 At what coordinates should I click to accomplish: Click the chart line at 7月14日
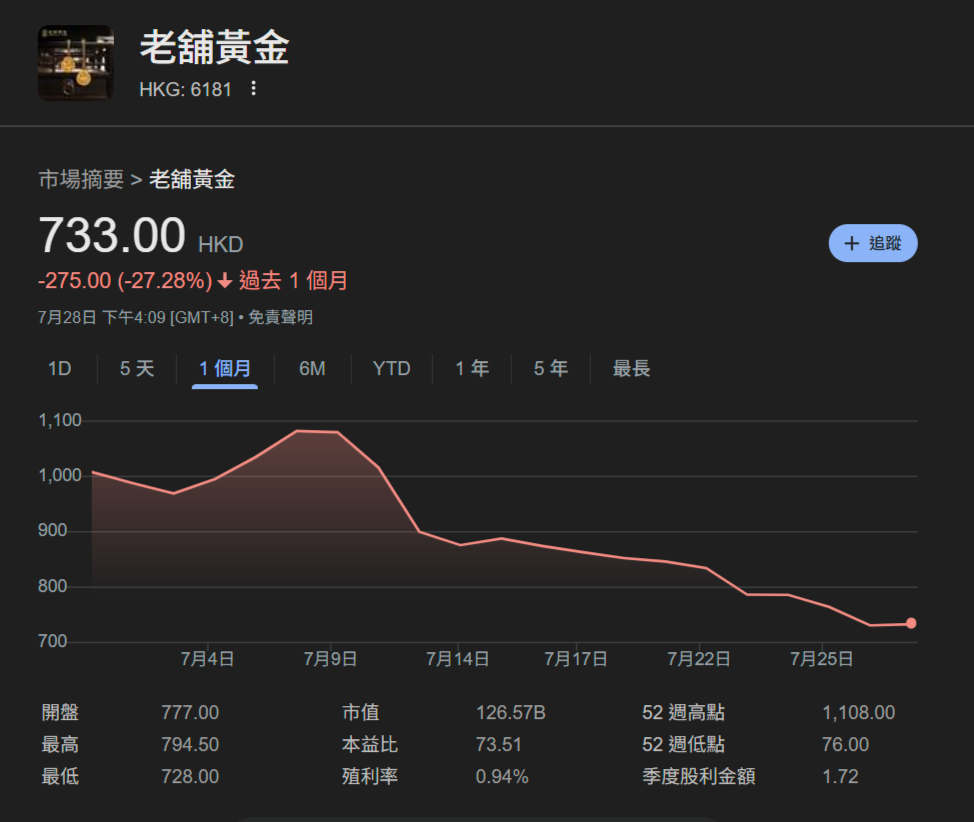pos(459,545)
